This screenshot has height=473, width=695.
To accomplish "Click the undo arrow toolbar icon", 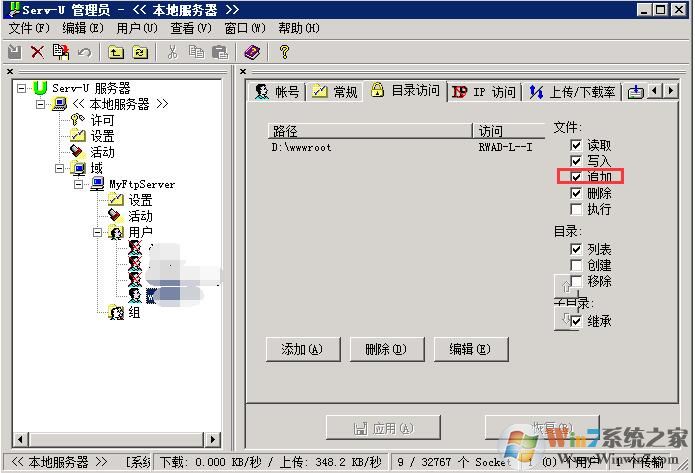I will [x=84, y=52].
